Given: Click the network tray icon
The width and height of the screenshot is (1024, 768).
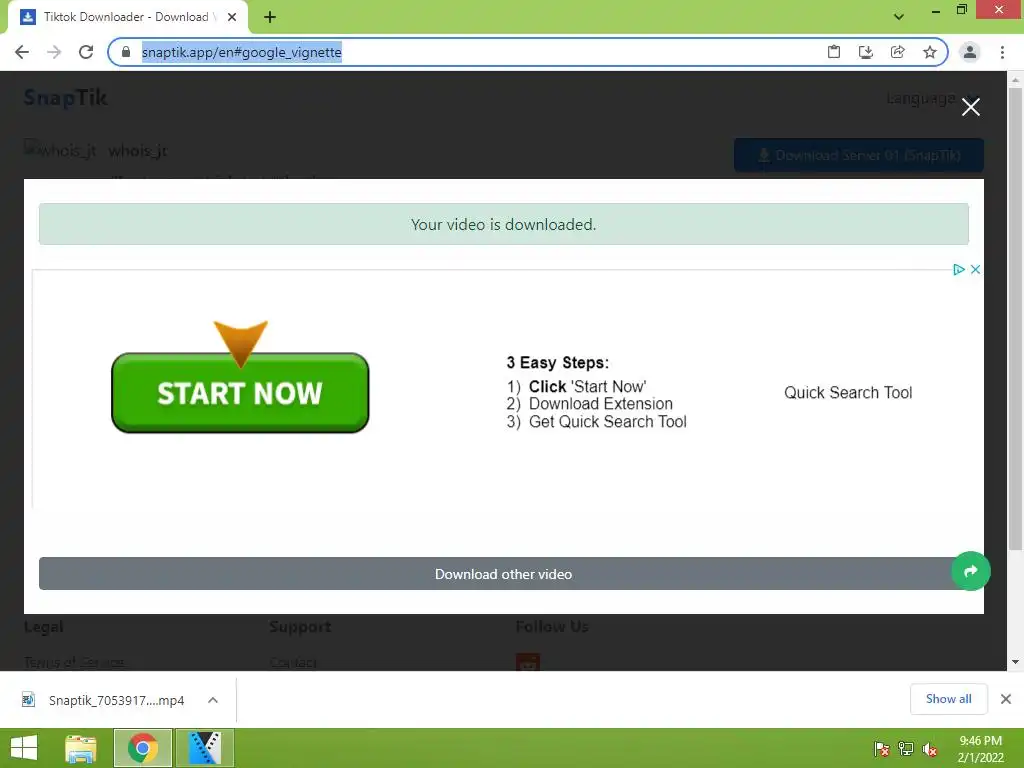Looking at the screenshot, I should tap(905, 749).
